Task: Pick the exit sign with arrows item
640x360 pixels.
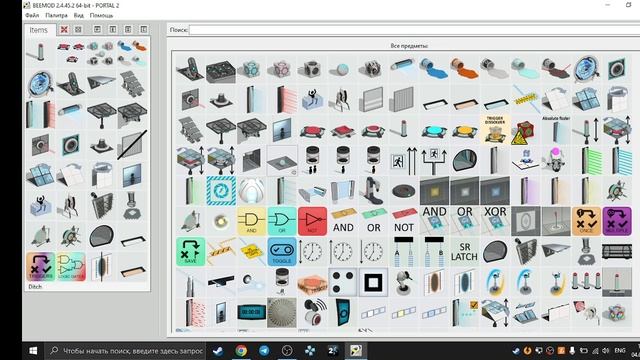Action: 404,160
